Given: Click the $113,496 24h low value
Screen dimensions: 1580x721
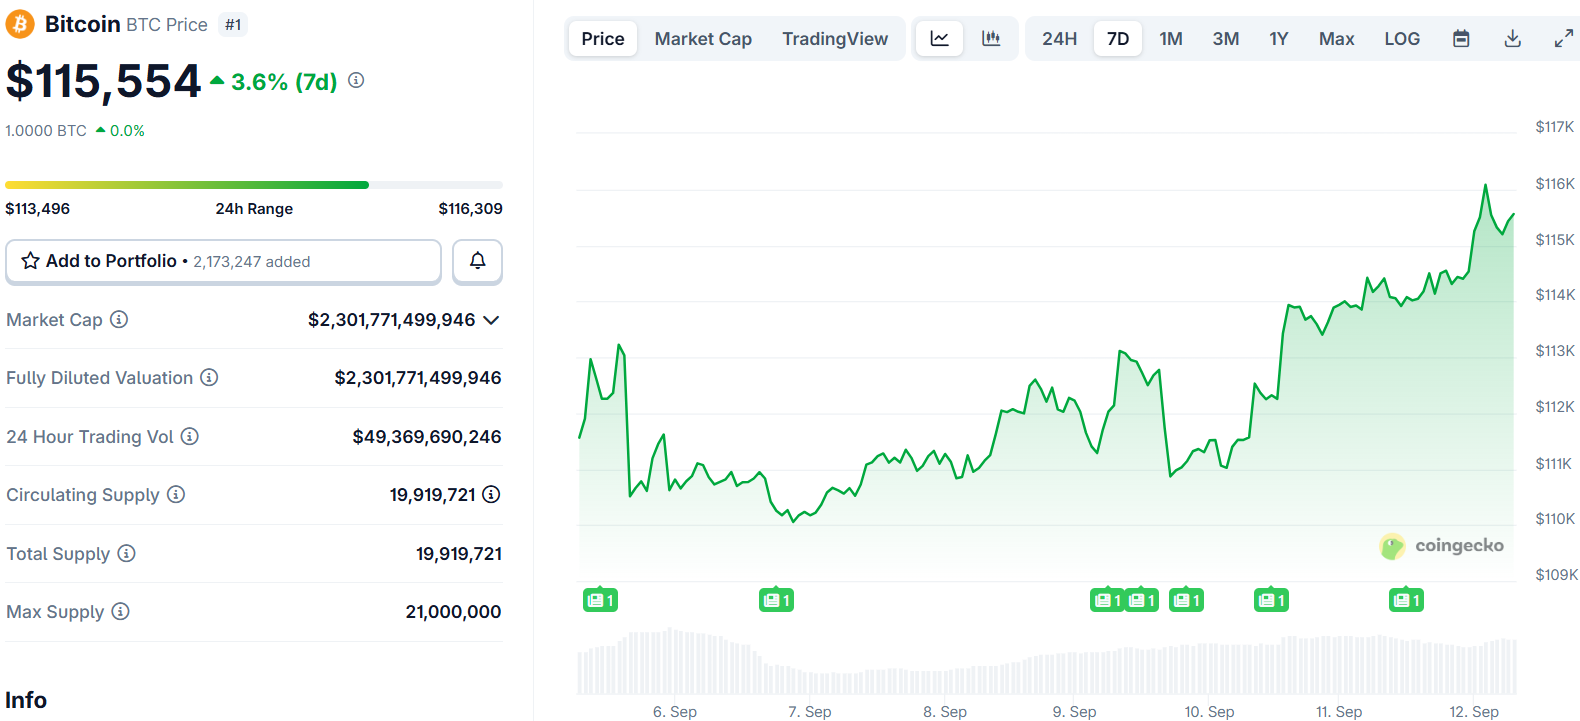Looking at the screenshot, I should pyautogui.click(x=38, y=209).
